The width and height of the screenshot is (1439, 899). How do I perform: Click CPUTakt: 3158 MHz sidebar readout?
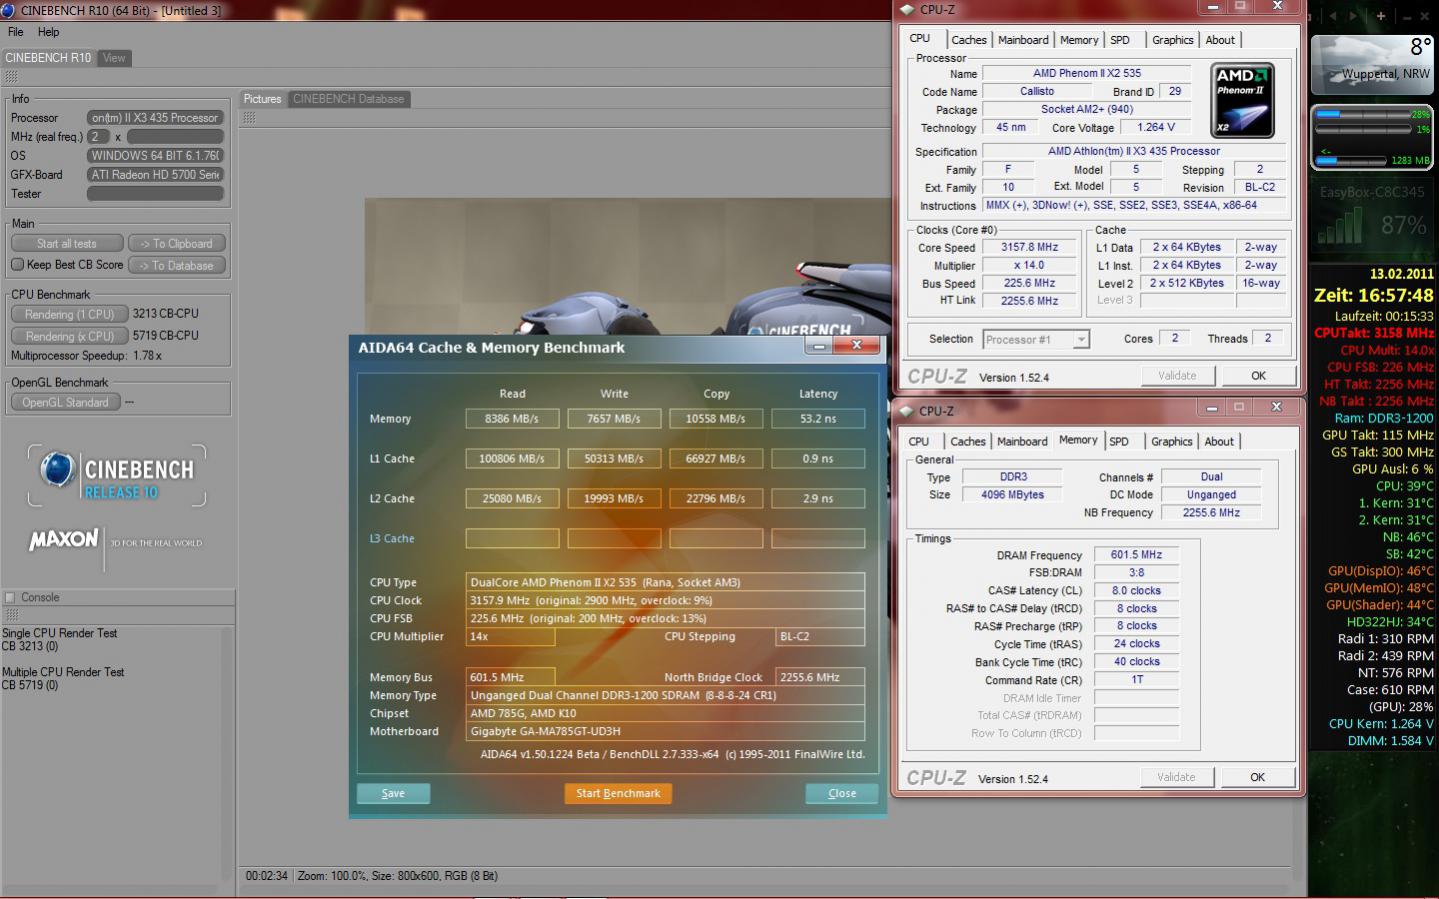click(x=1374, y=333)
